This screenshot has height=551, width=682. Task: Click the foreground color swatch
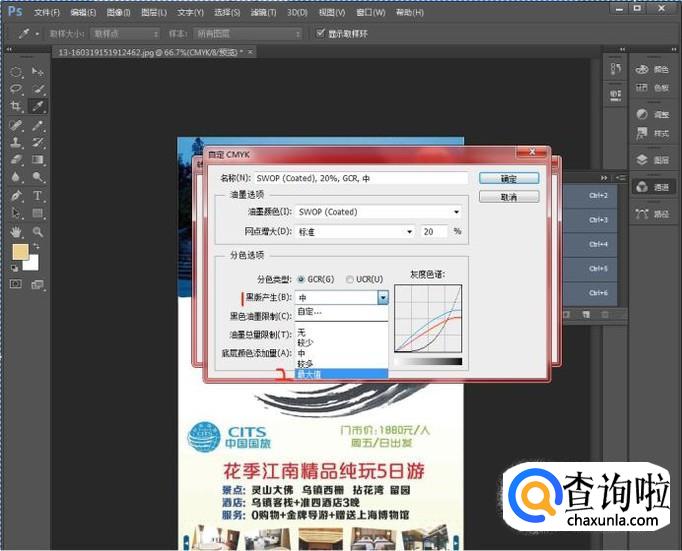pyautogui.click(x=20, y=253)
